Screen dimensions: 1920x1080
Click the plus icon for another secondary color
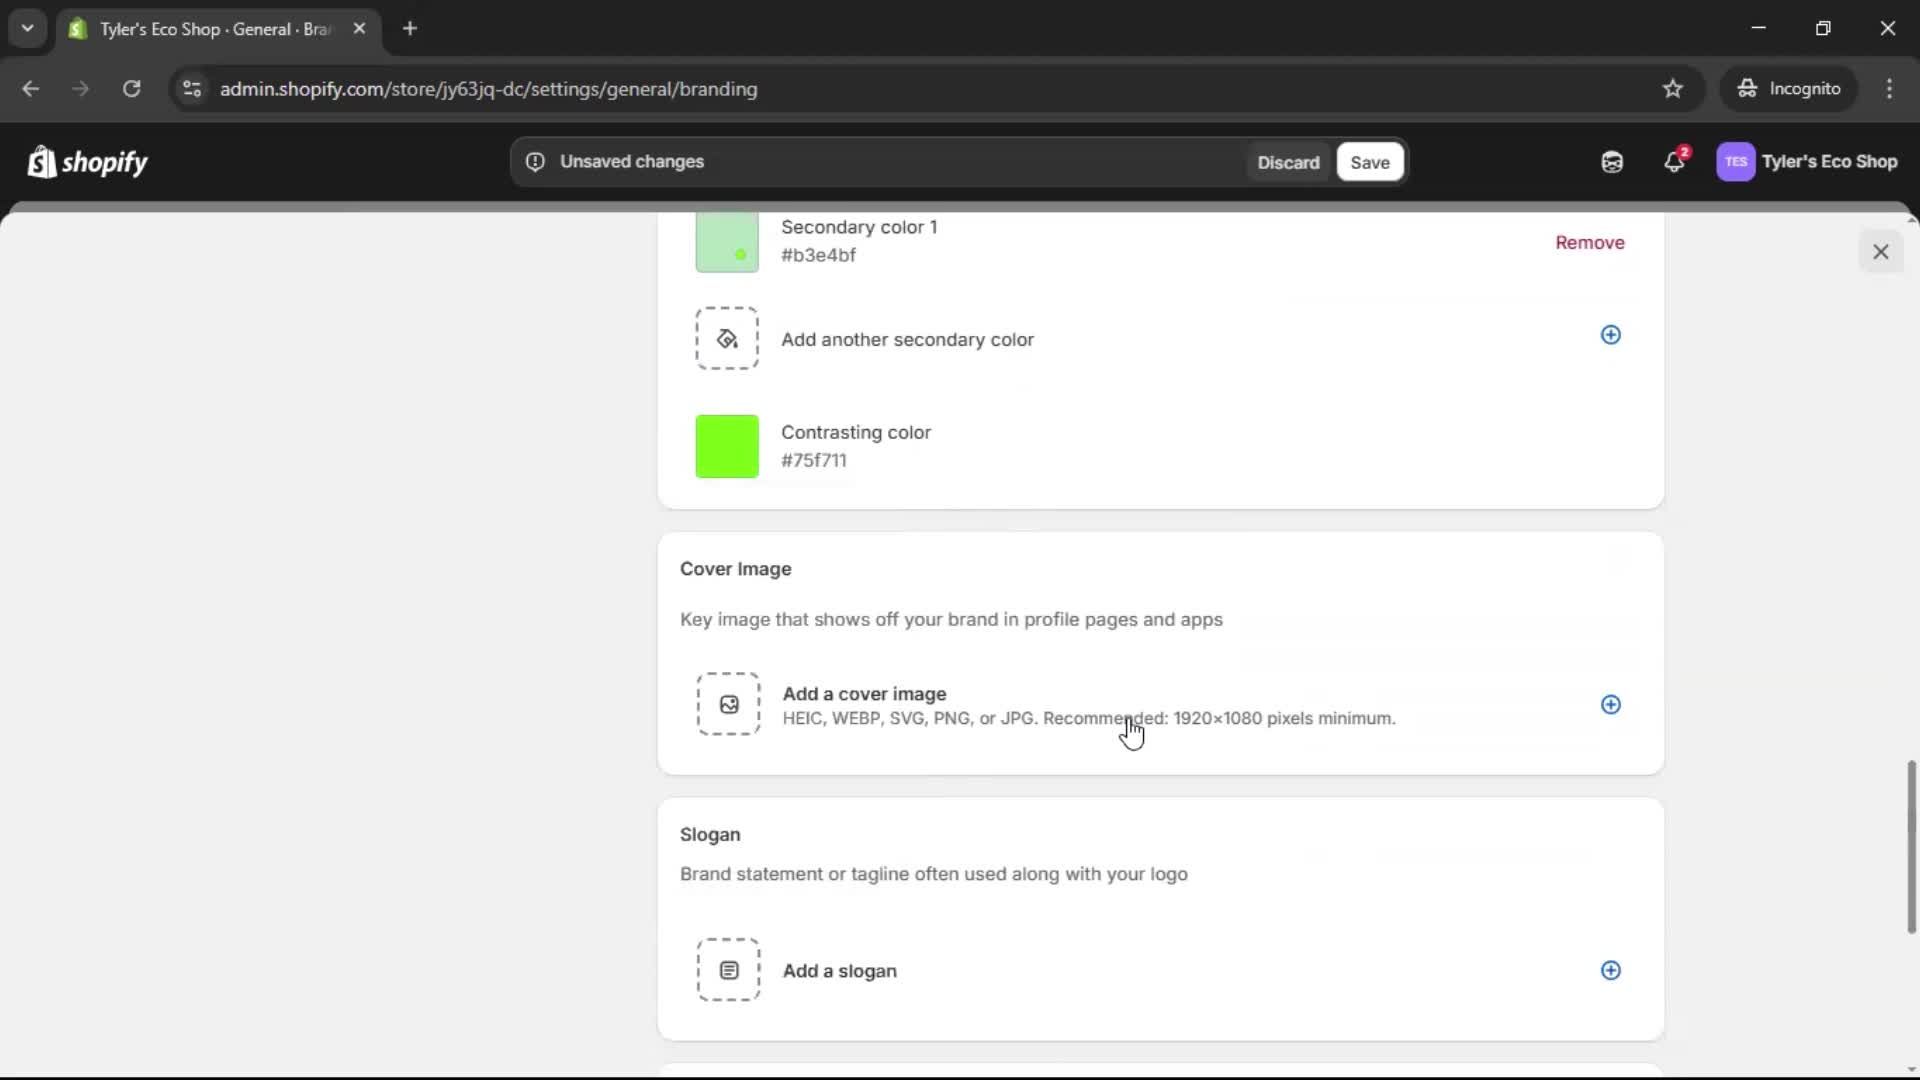tap(1611, 335)
